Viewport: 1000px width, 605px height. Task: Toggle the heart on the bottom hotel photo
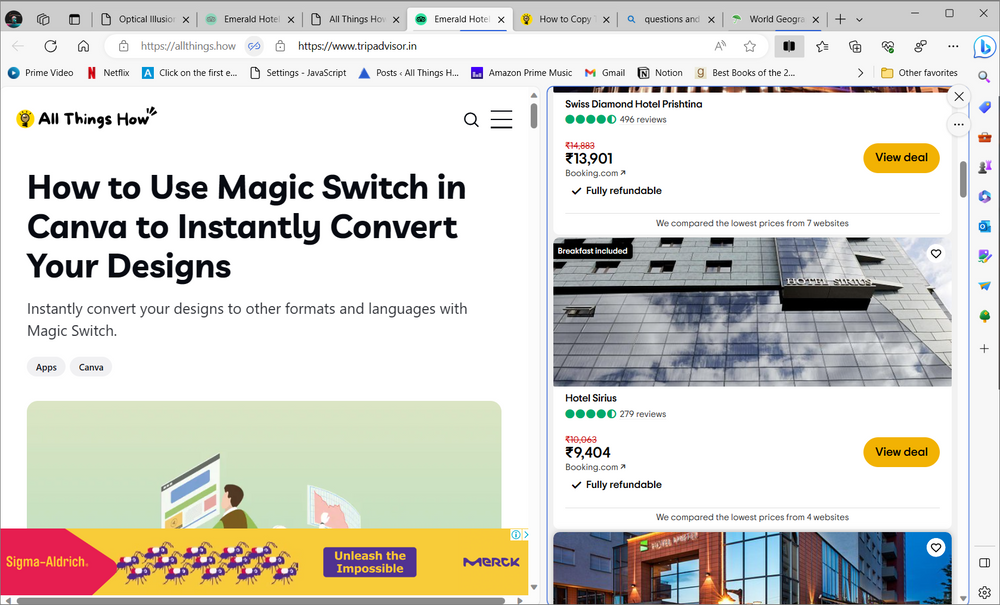coord(936,547)
